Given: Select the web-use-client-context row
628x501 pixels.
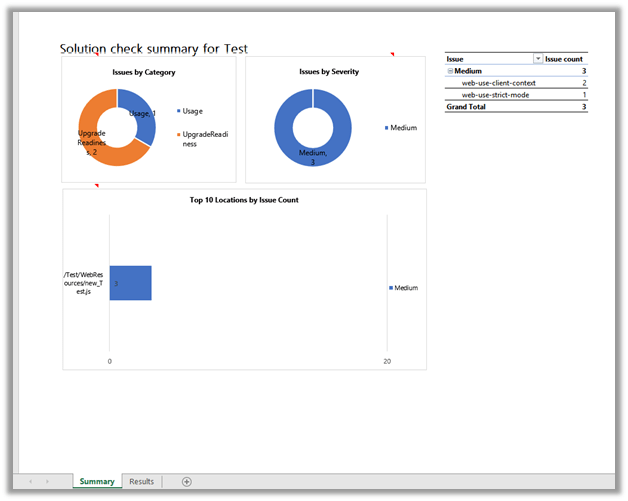Looking at the screenshot, I should [x=498, y=83].
